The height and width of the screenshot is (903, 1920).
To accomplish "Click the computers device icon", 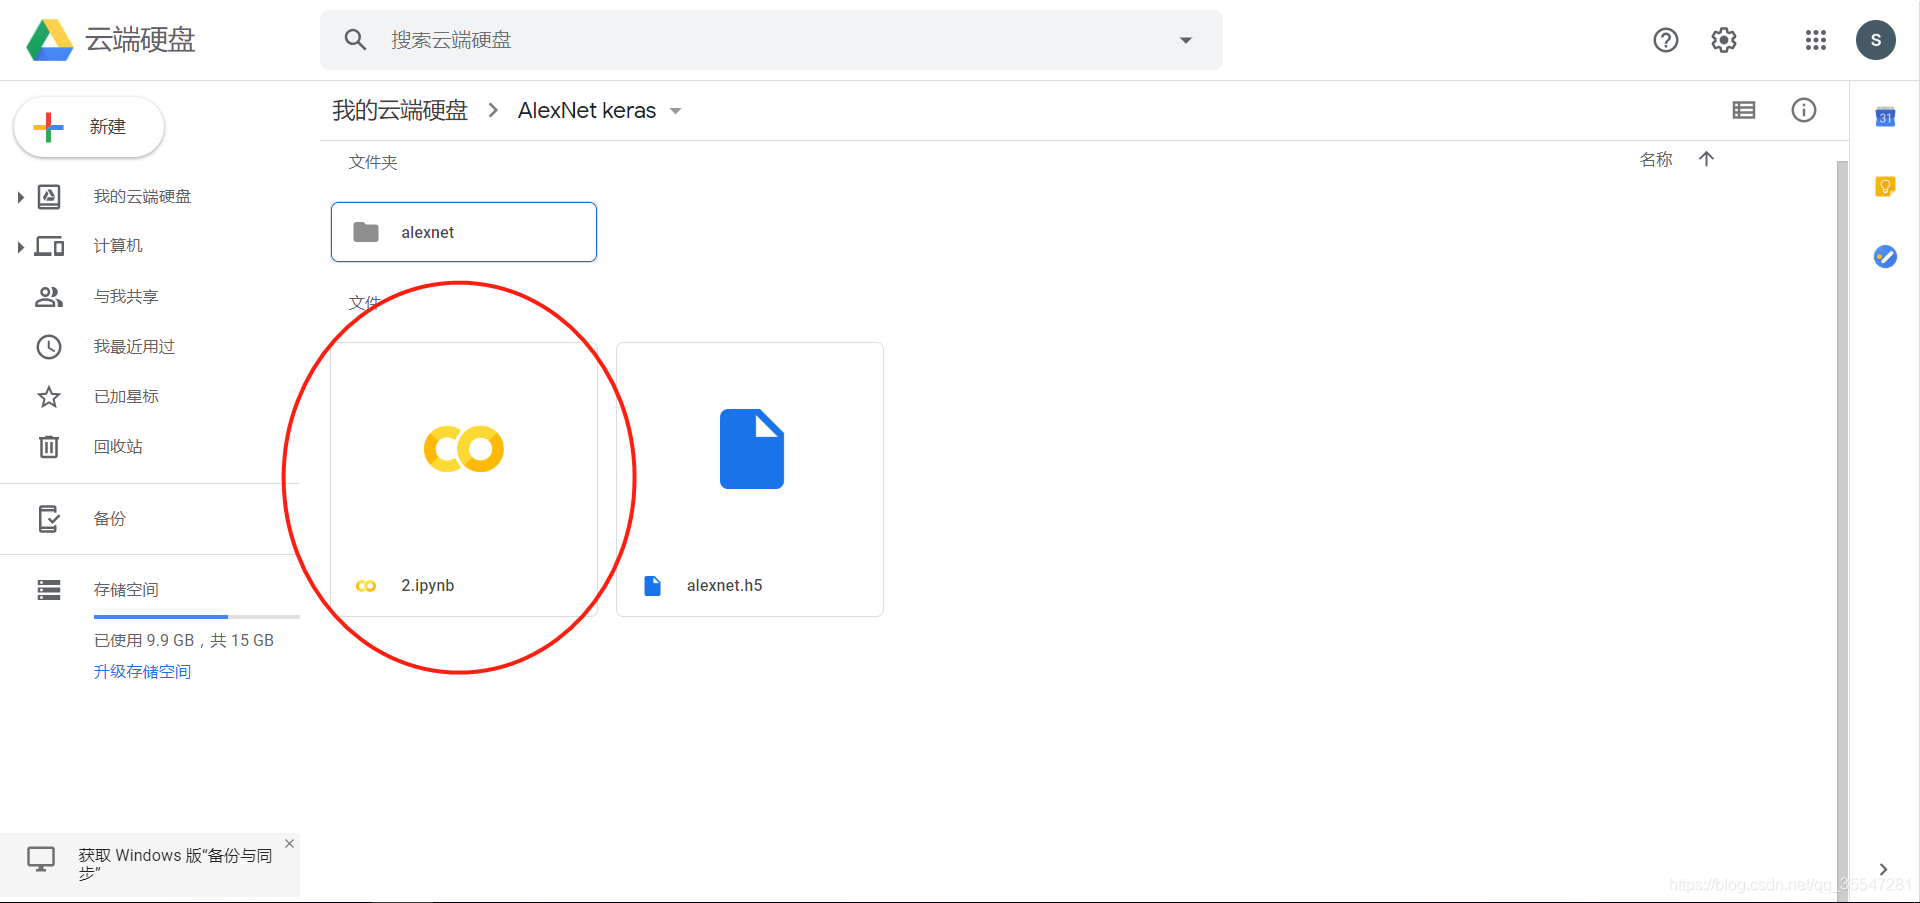I will coord(49,246).
